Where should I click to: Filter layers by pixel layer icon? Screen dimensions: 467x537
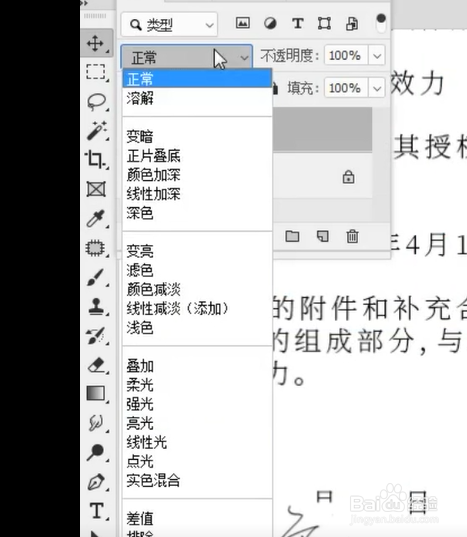click(243, 23)
